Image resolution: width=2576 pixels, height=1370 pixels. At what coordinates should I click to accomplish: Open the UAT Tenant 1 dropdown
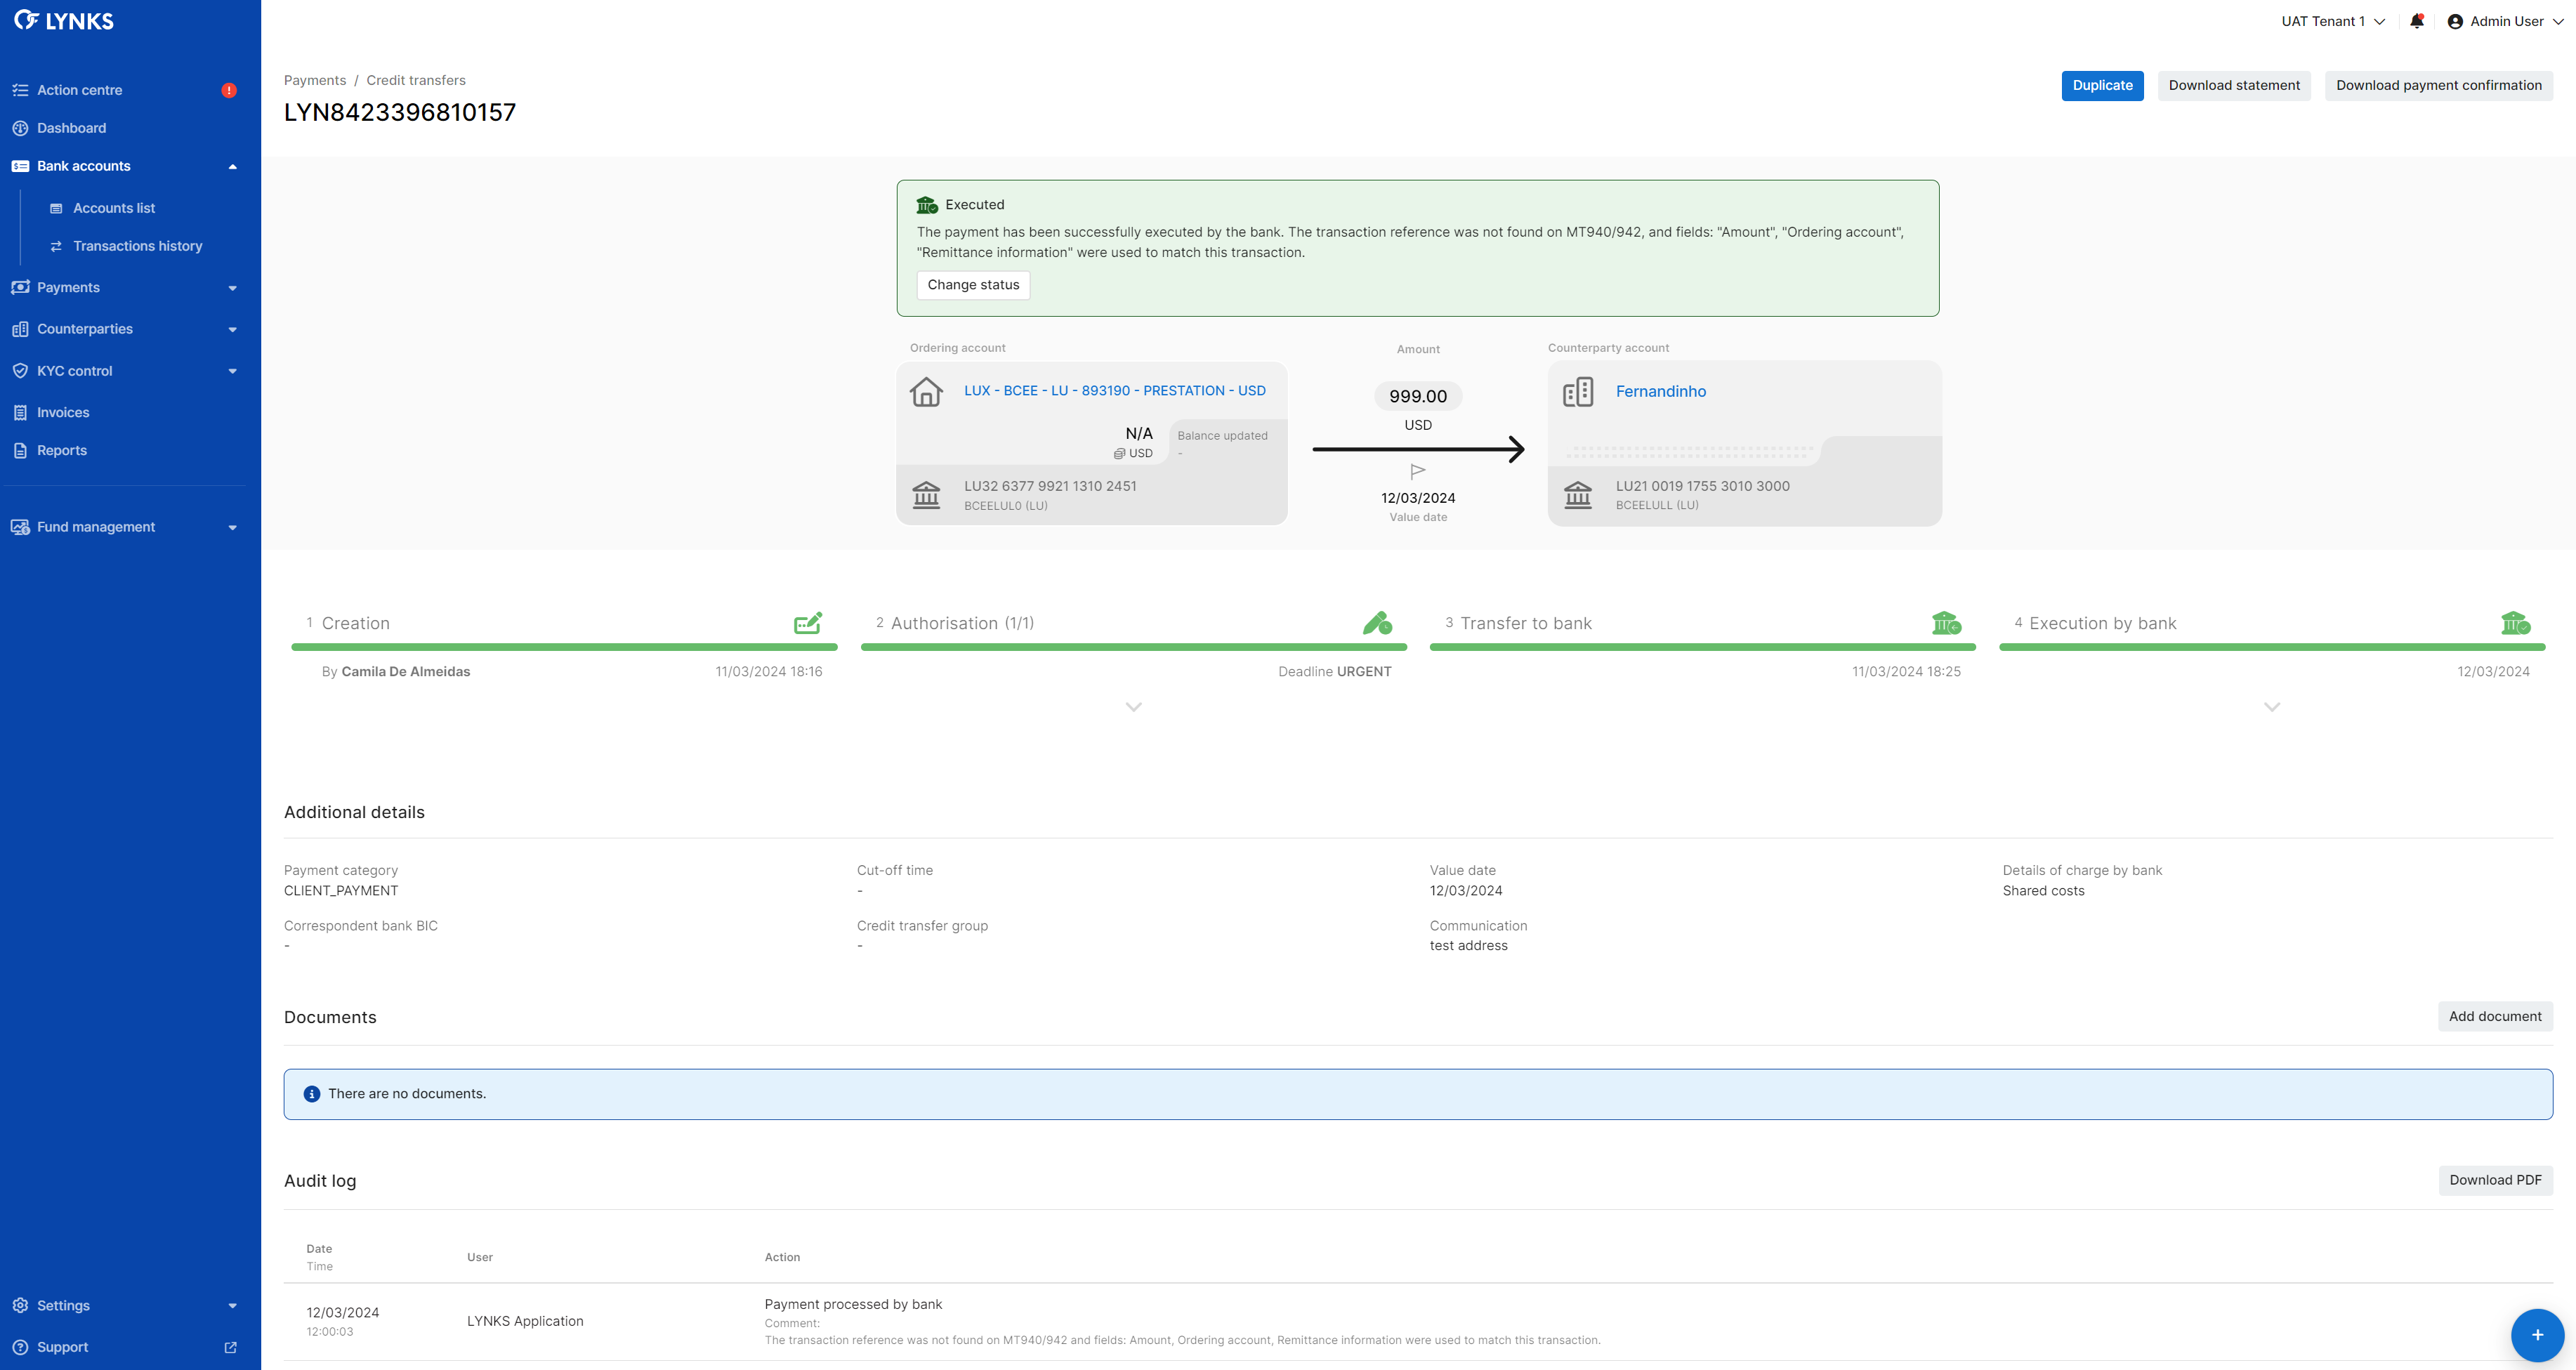[x=2332, y=21]
